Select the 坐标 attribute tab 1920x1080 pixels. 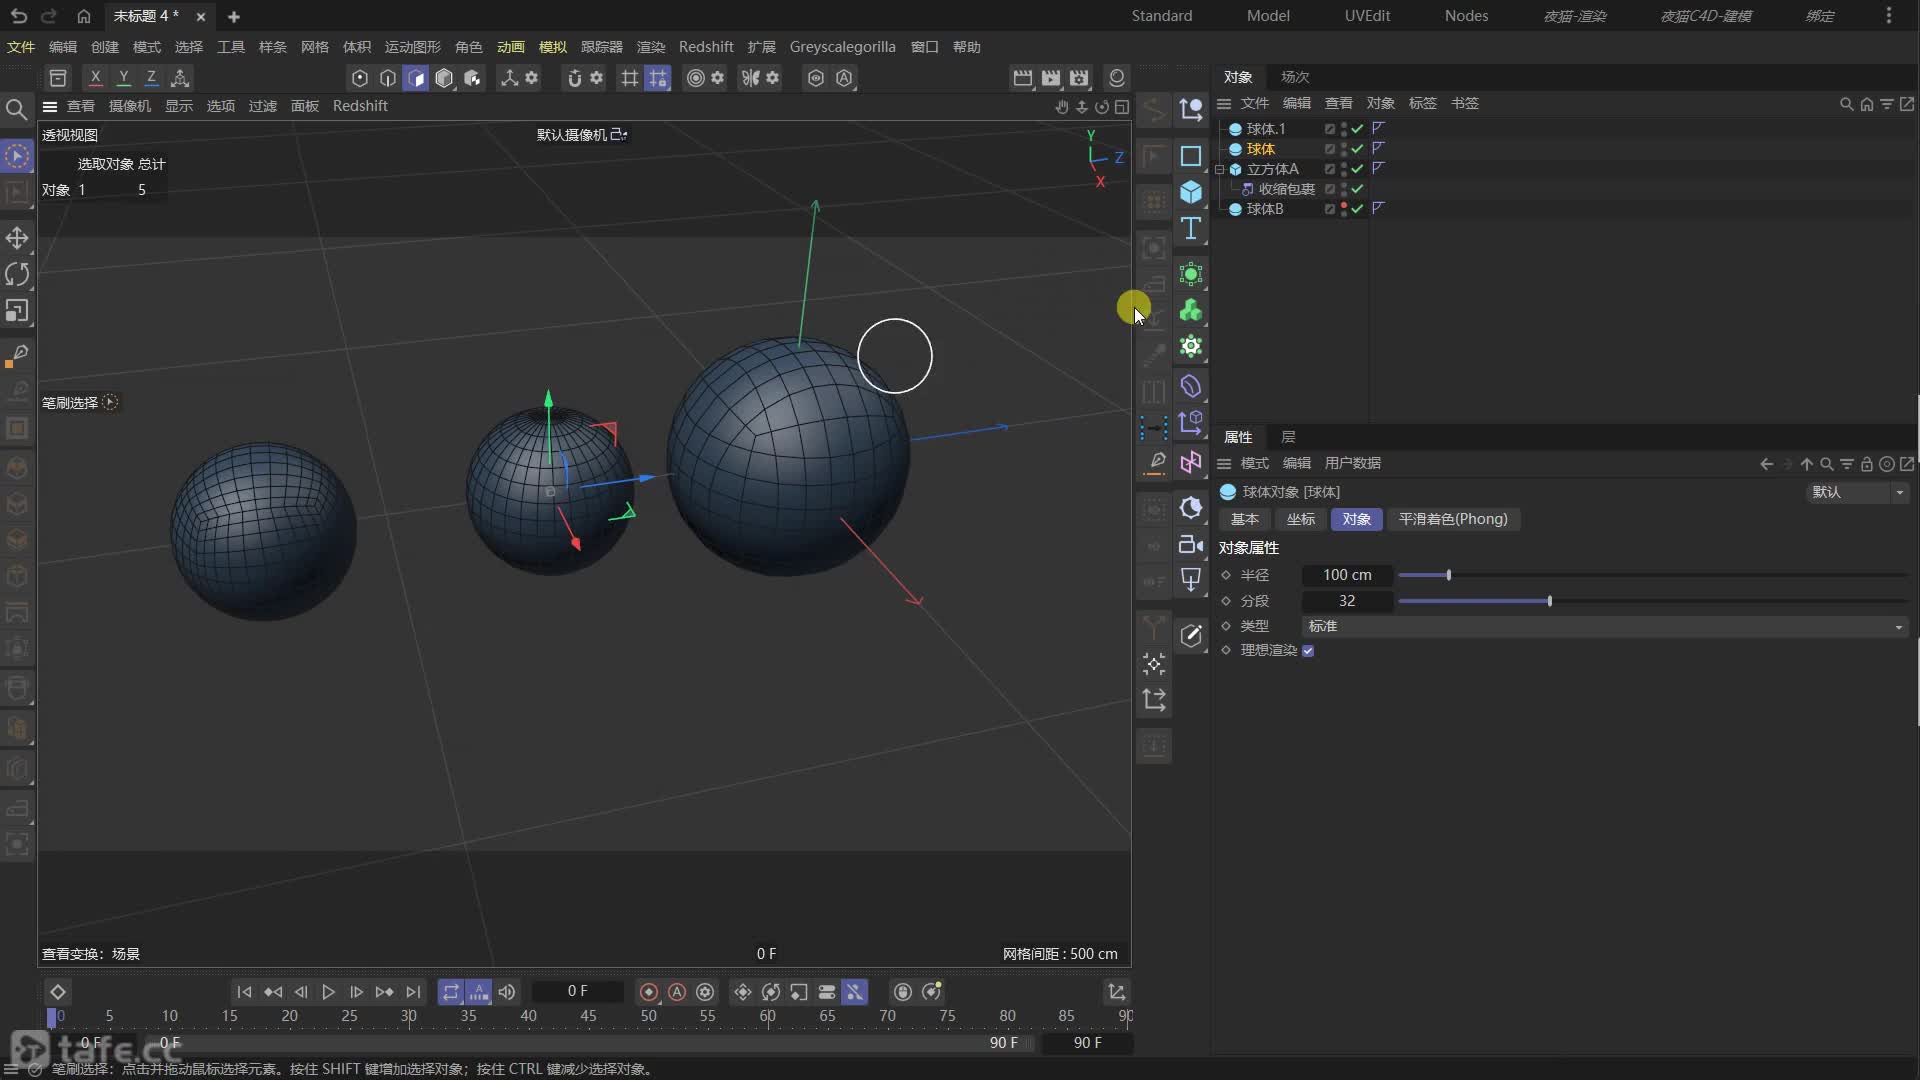1301,519
